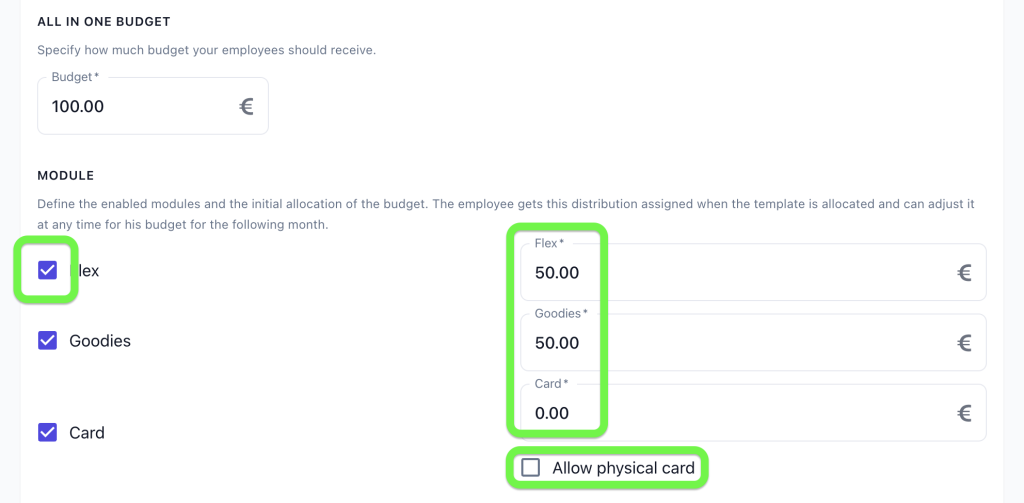This screenshot has height=503, width=1024.
Task: Click into the Goodies amount field
Action: tap(754, 342)
